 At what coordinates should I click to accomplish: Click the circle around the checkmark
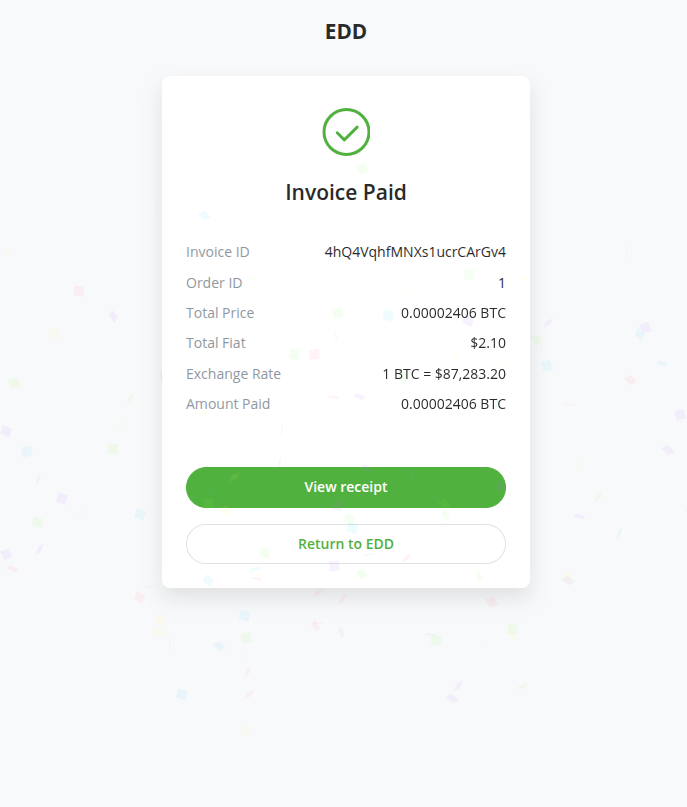click(x=346, y=110)
